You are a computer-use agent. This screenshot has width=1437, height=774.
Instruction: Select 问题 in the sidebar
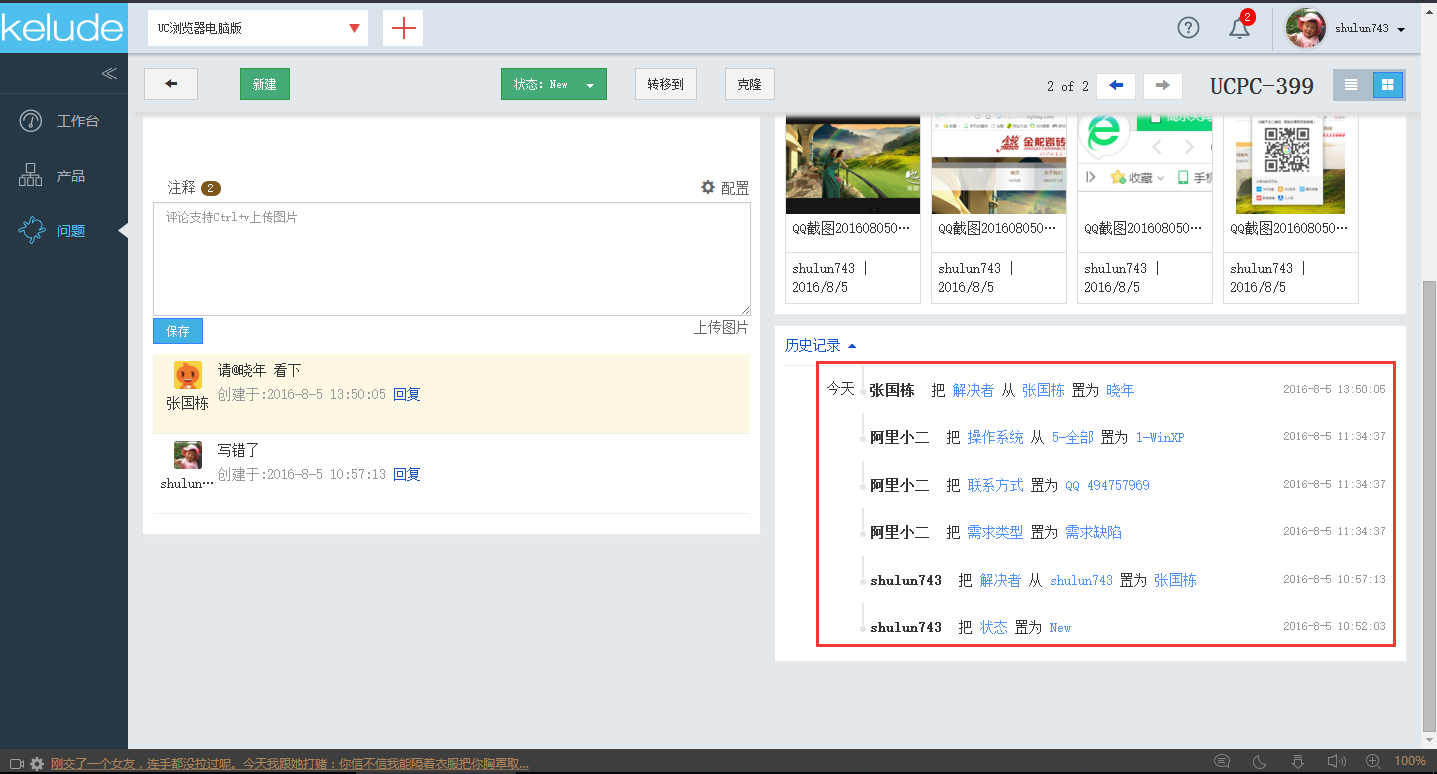64,231
